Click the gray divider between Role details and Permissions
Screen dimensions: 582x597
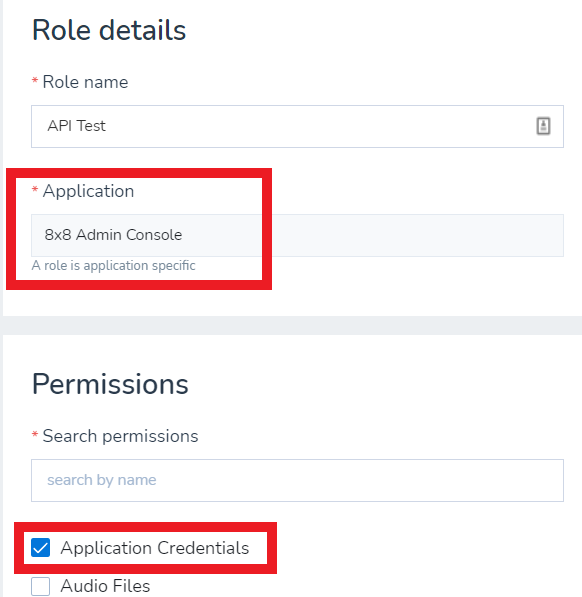coord(292,326)
